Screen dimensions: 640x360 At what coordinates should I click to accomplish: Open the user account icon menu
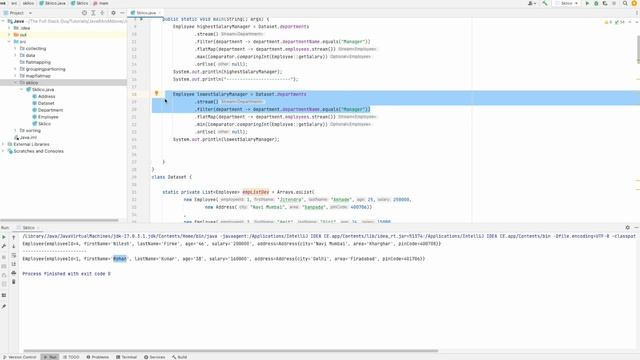coord(531,3)
